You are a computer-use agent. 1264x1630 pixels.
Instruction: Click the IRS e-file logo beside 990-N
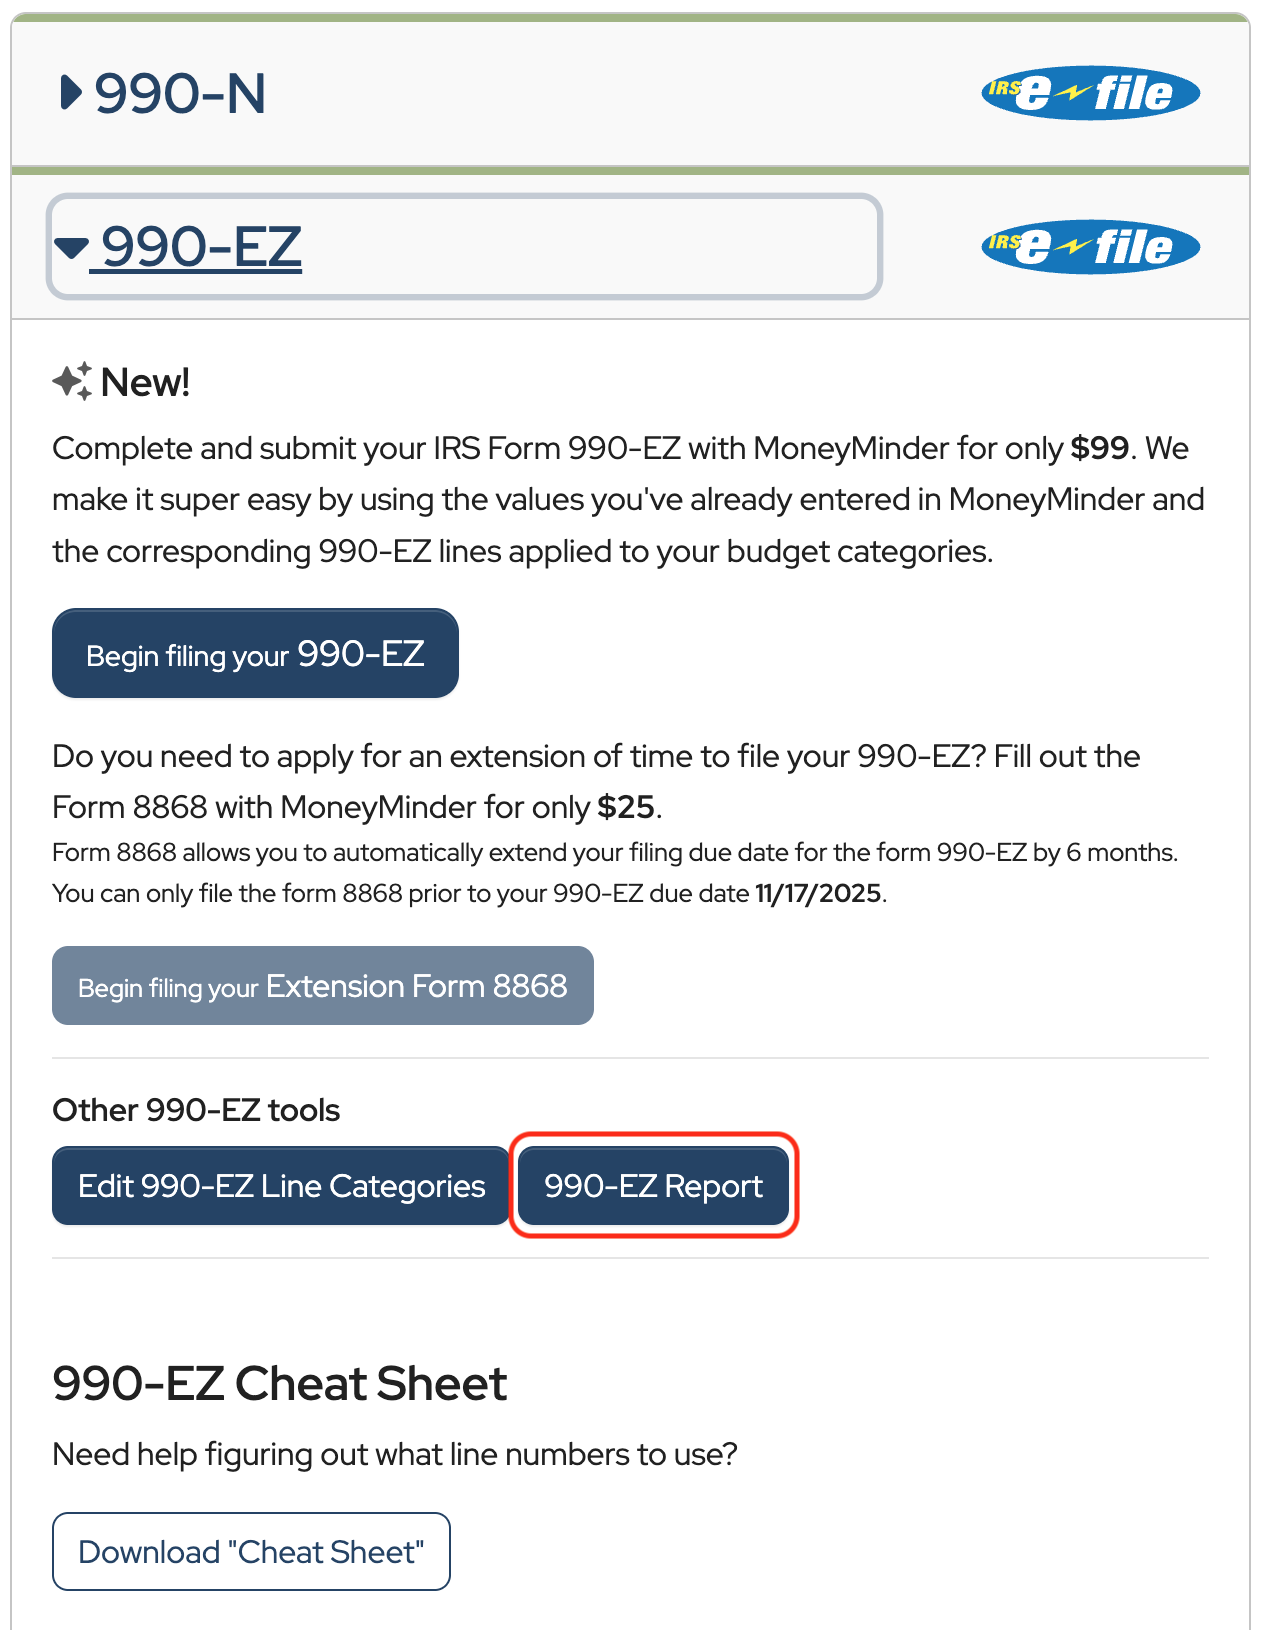point(1090,93)
